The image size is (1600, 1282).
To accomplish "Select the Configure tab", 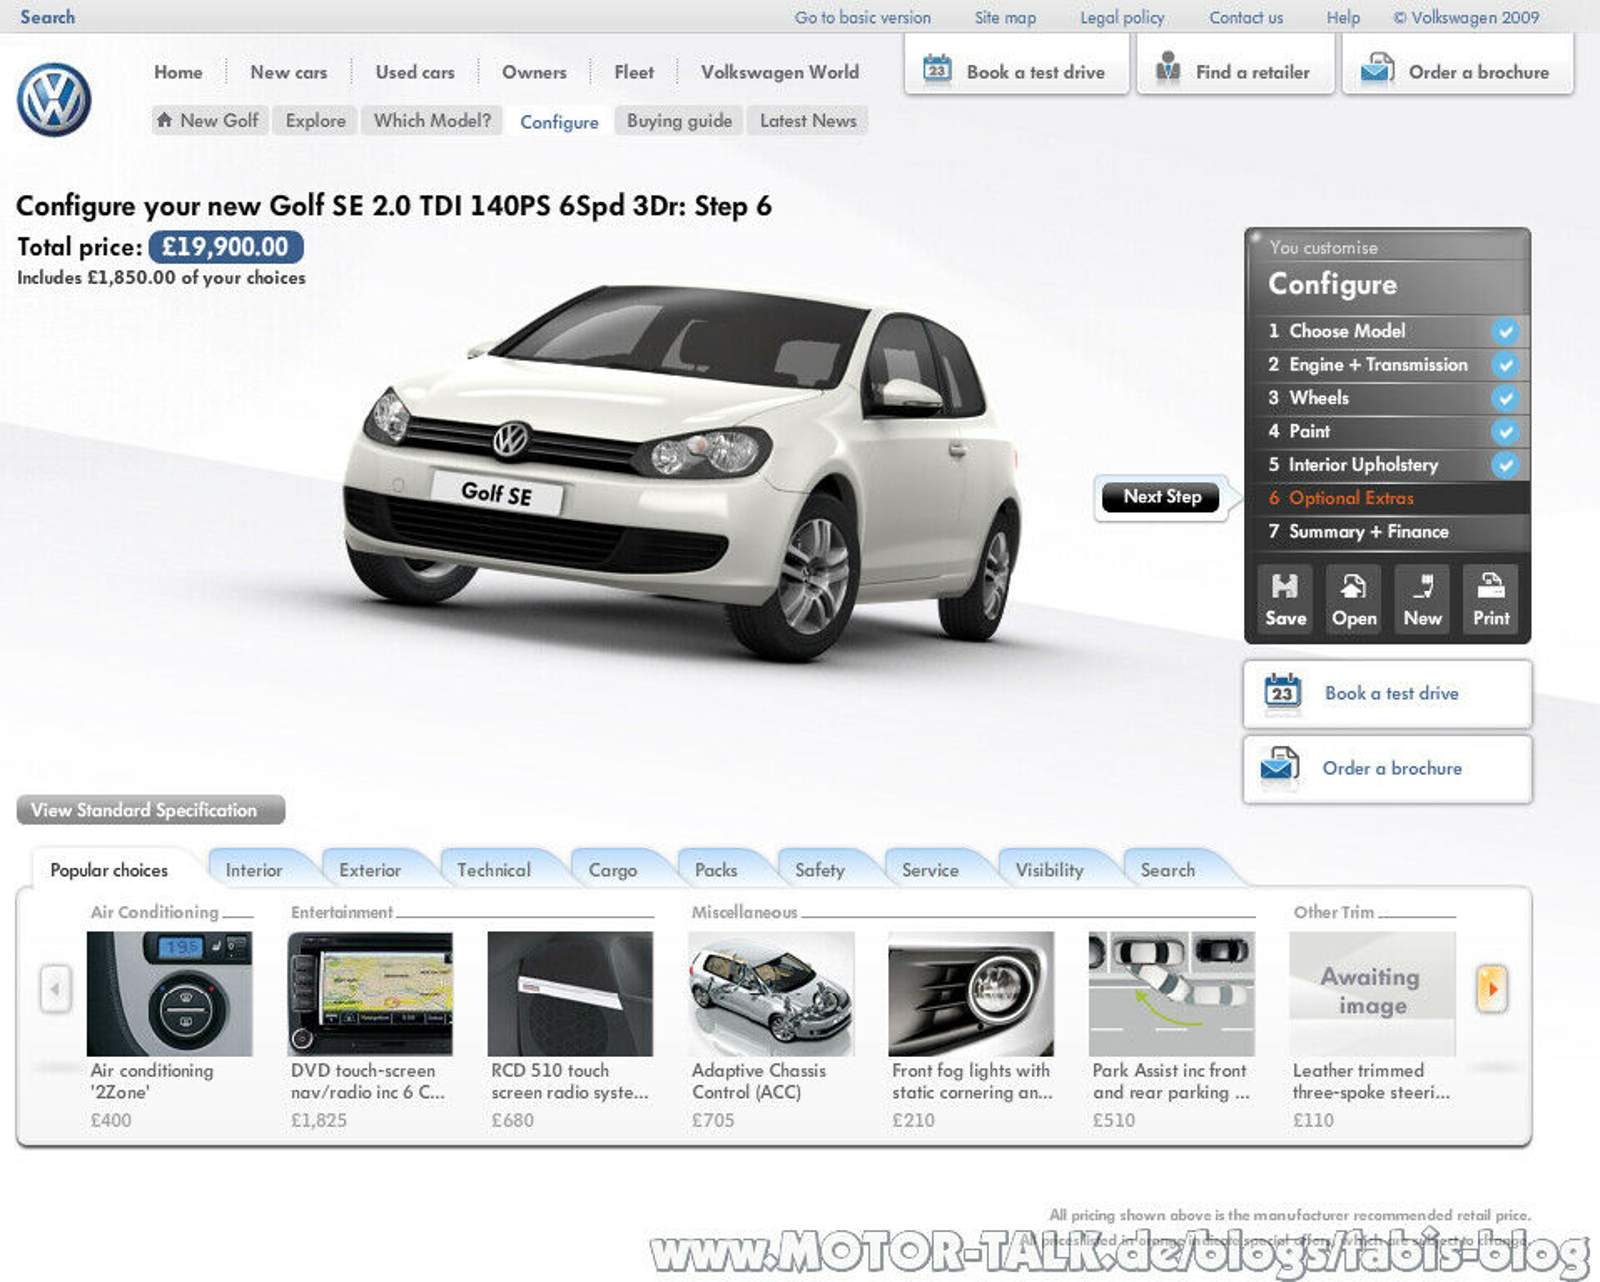I will point(559,121).
